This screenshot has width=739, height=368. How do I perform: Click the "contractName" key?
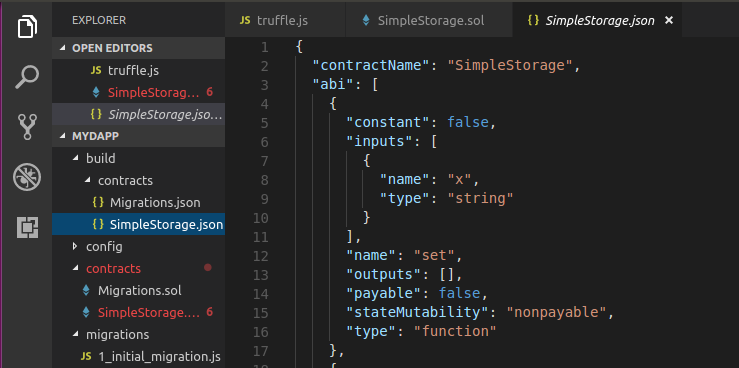pos(371,65)
